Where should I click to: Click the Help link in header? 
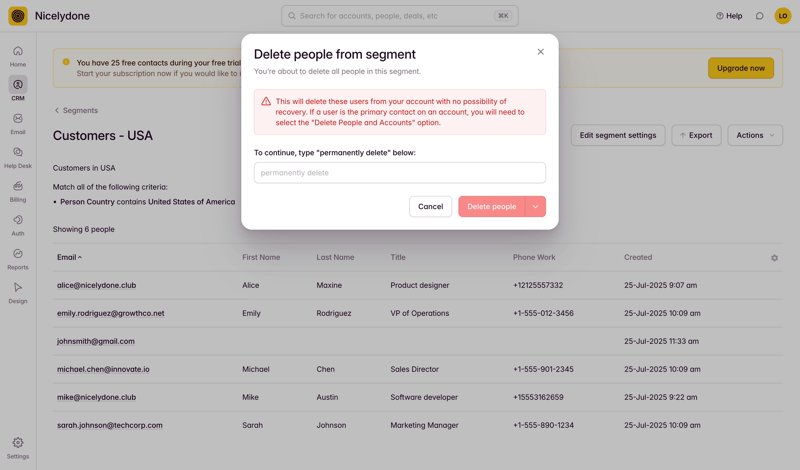point(729,16)
